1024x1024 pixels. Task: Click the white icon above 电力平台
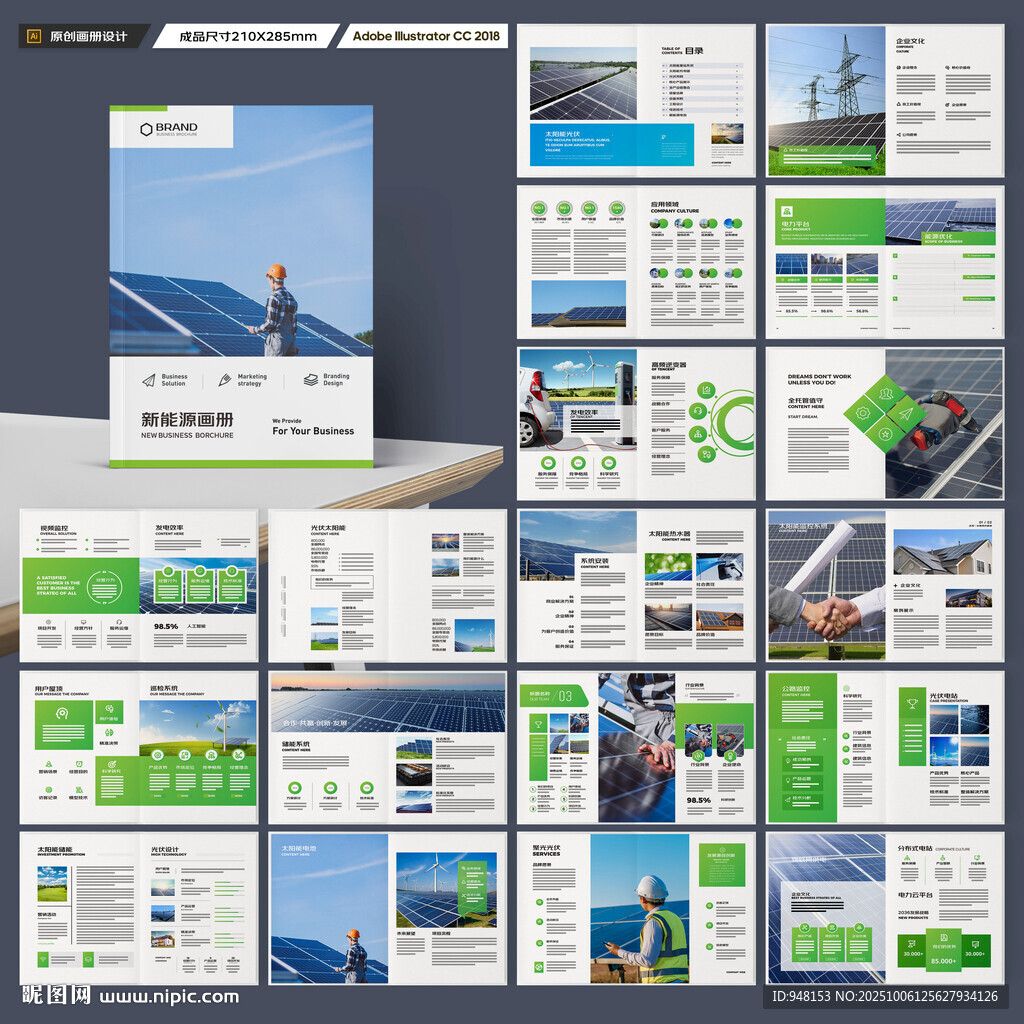[787, 212]
